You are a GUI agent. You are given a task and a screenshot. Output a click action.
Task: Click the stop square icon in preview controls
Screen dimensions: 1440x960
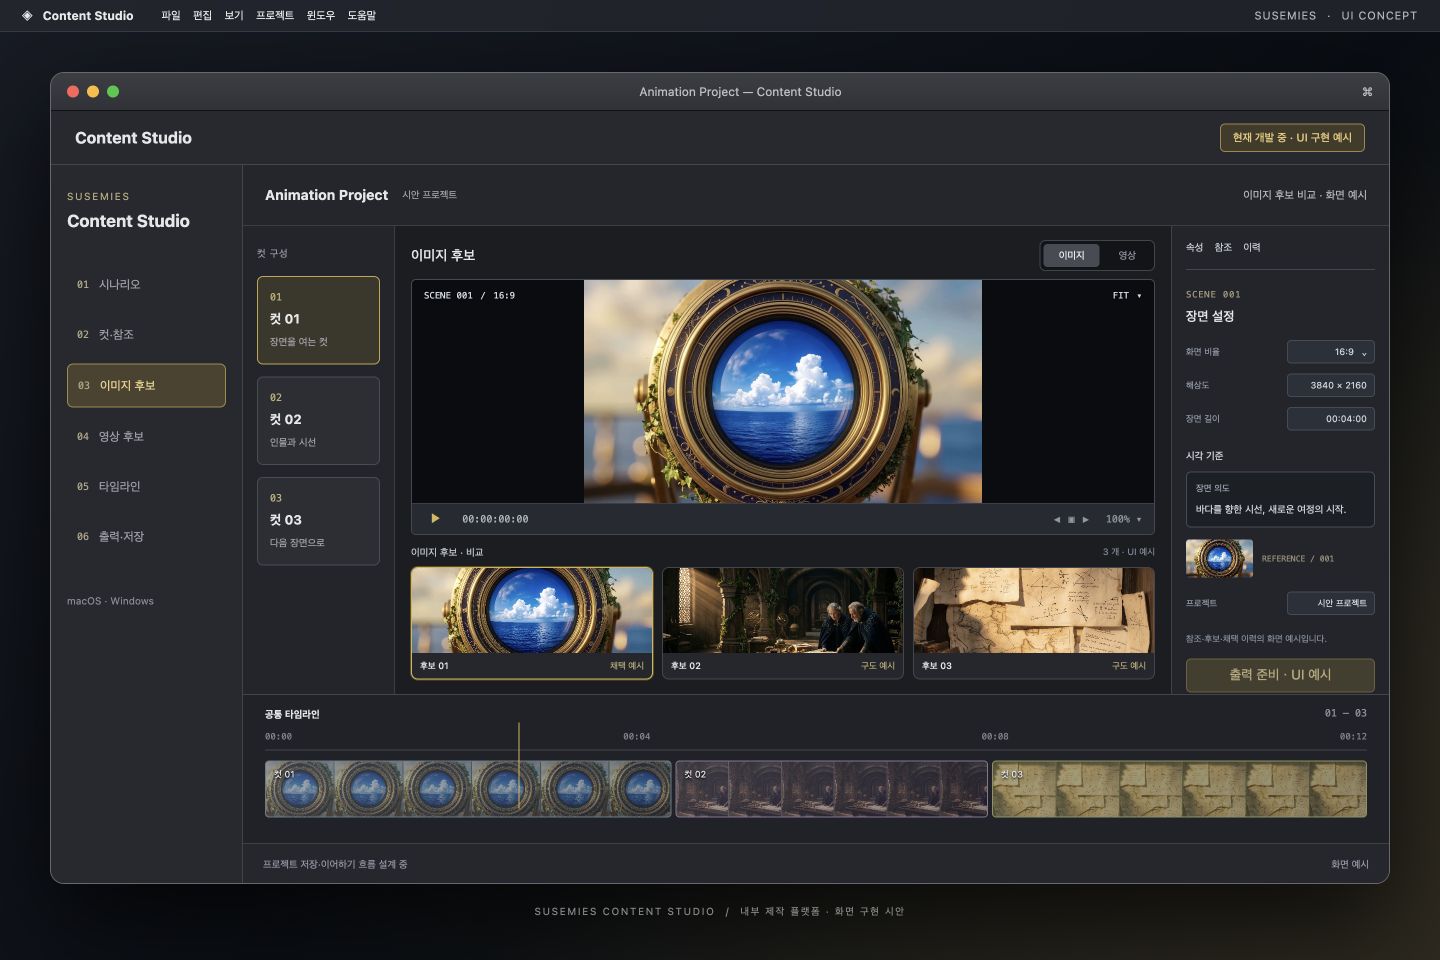pos(1071,520)
